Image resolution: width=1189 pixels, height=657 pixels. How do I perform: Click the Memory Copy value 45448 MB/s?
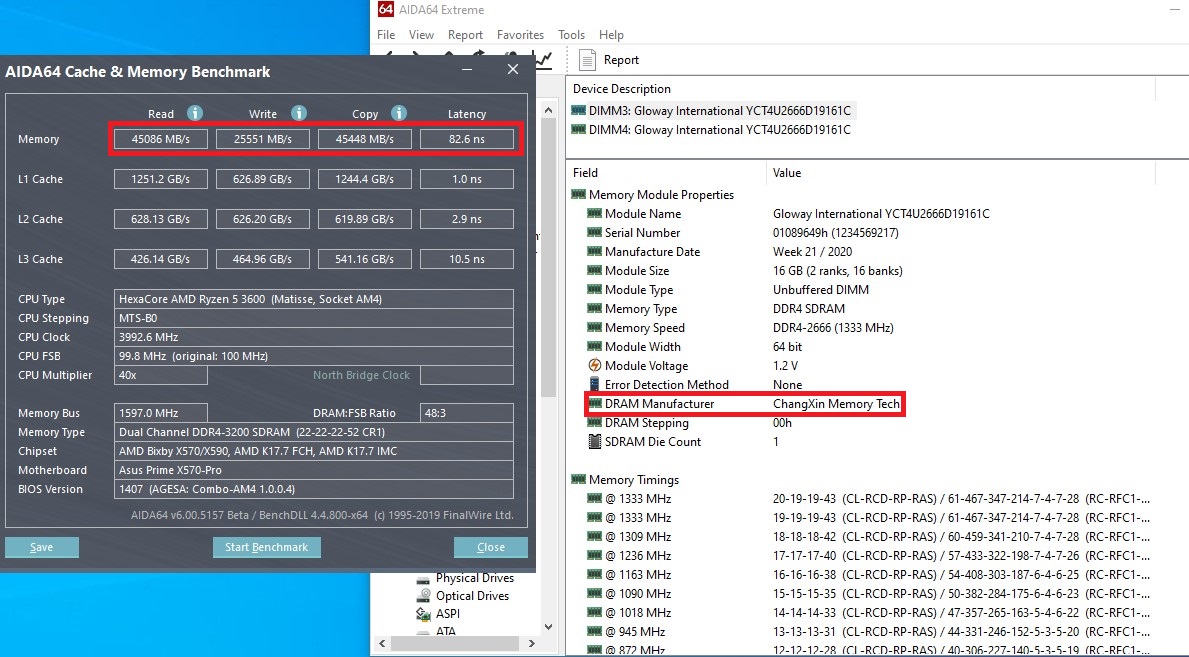tap(365, 139)
